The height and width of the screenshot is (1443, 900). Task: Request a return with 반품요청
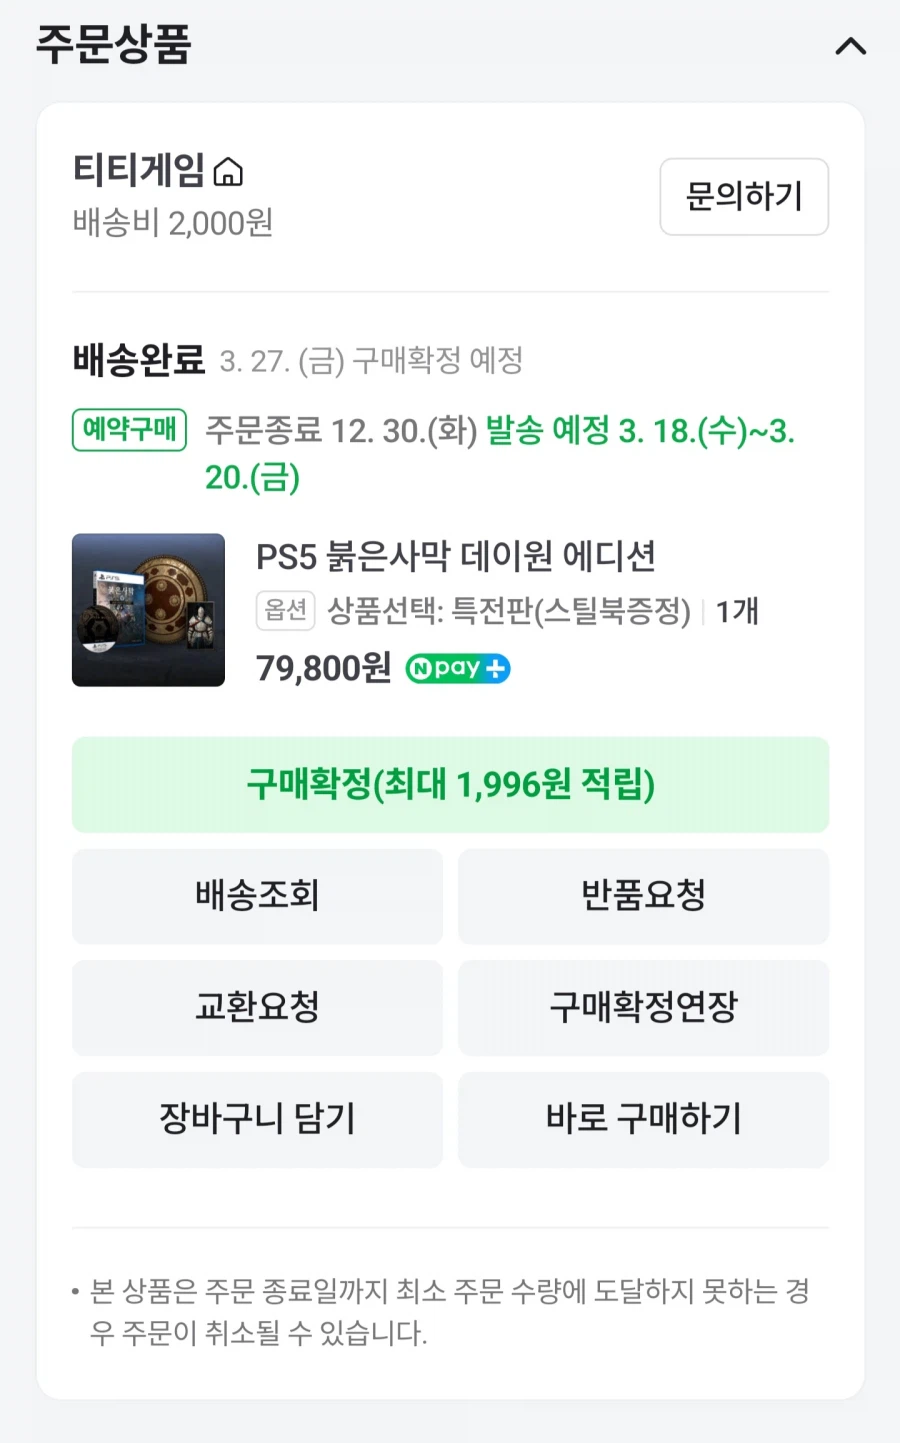pyautogui.click(x=643, y=896)
